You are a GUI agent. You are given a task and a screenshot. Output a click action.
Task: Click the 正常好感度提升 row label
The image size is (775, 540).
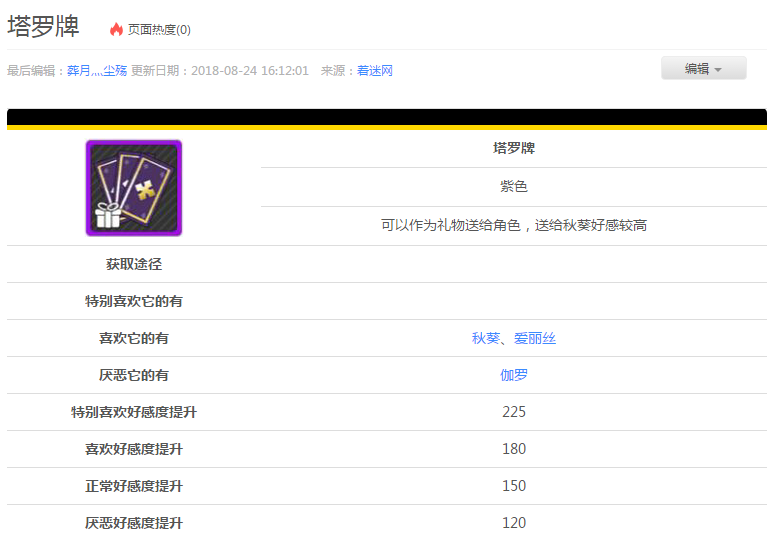pos(134,486)
